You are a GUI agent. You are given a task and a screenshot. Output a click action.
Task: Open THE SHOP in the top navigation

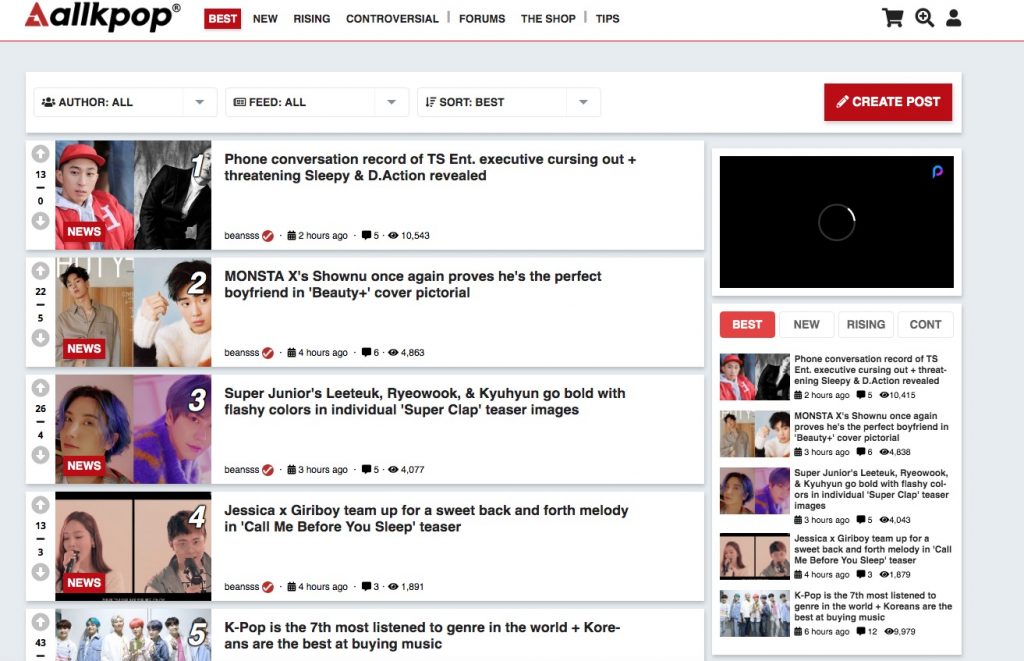(x=548, y=19)
